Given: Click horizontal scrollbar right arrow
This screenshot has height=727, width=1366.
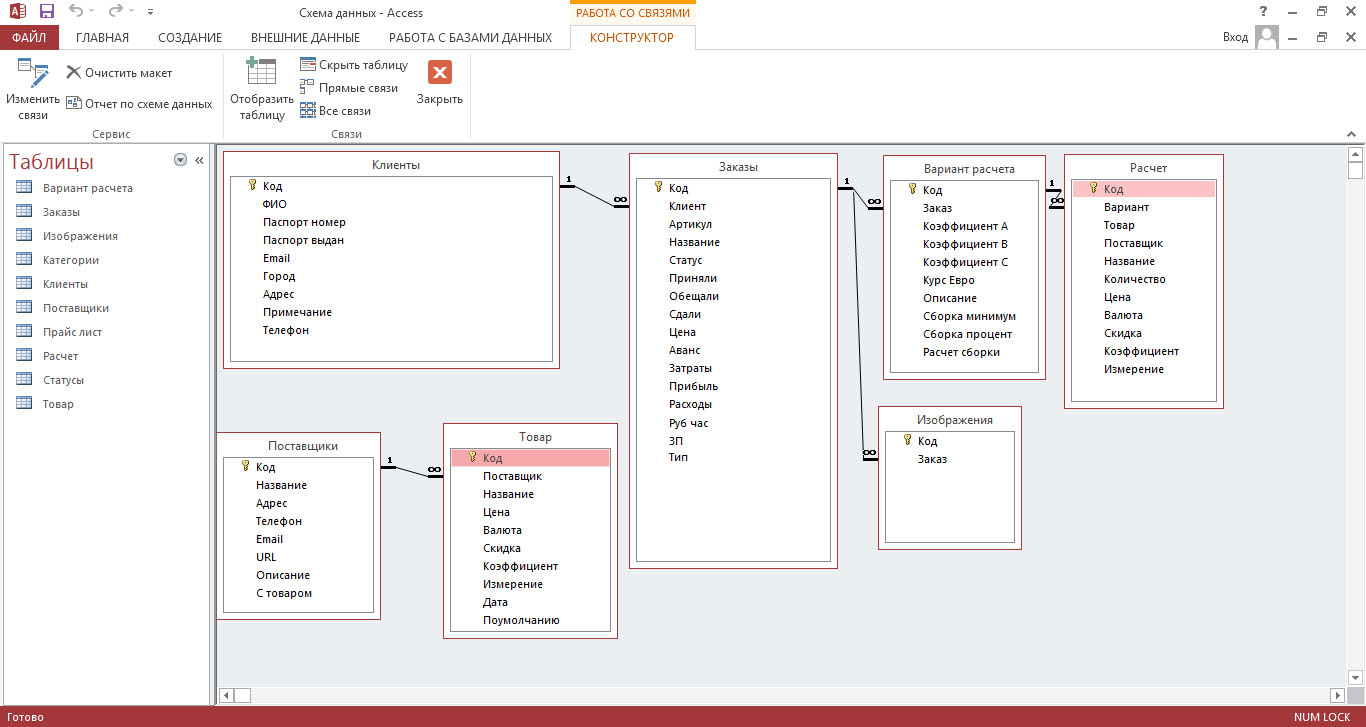Looking at the screenshot, I should tap(1338, 695).
